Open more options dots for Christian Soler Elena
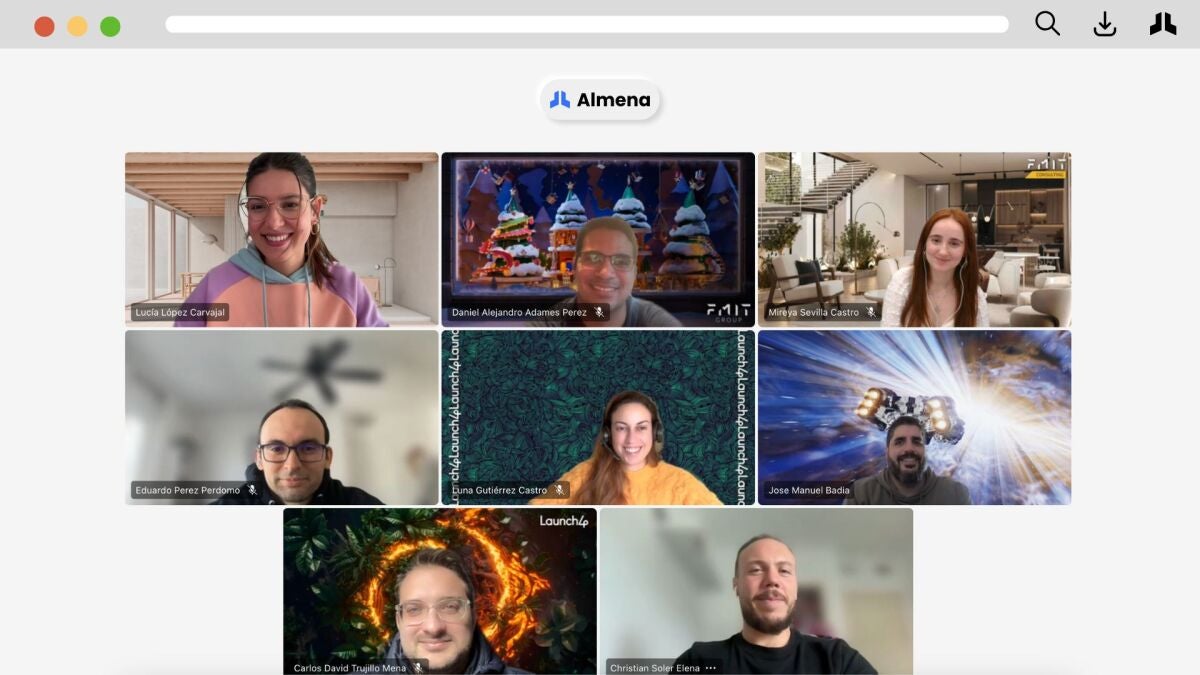Screen dimensions: 1200x675 pos(711,667)
